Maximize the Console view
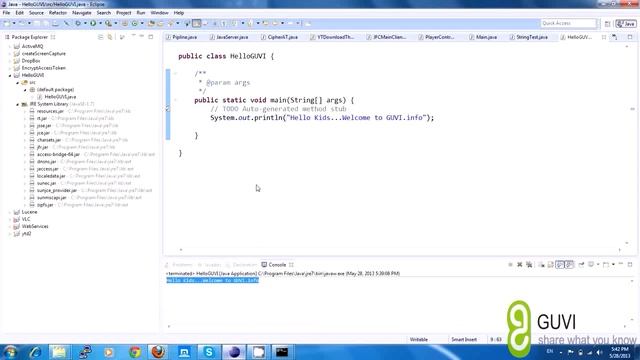The height and width of the screenshot is (360, 640). click(630, 264)
